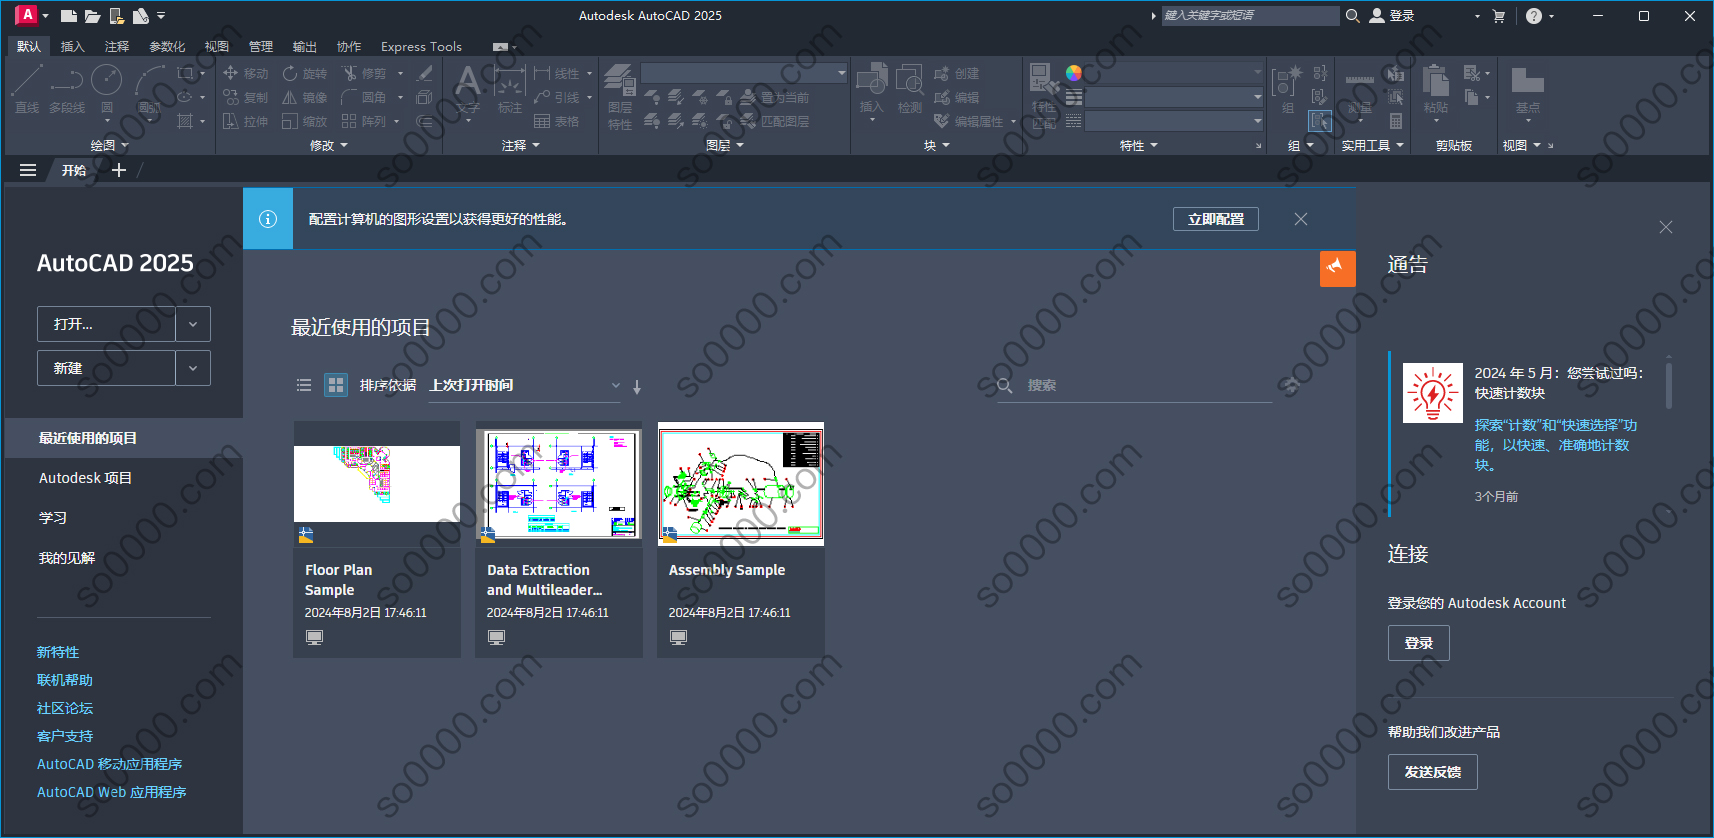
Task: Open the Default (默认) ribbon tab
Action: coord(29,46)
